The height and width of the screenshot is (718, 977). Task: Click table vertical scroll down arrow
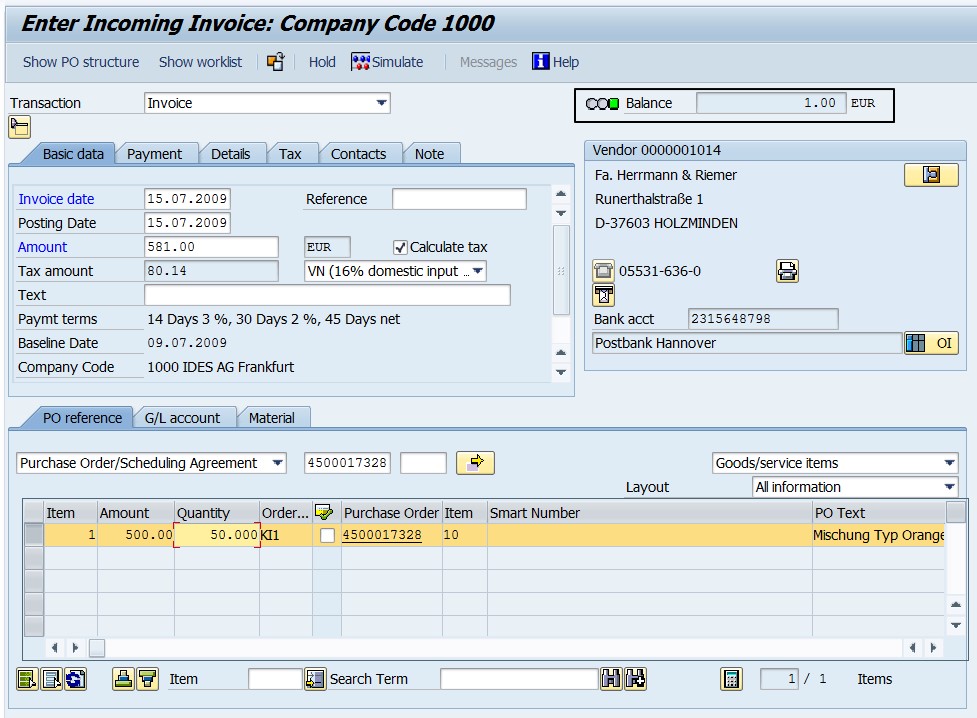(955, 625)
